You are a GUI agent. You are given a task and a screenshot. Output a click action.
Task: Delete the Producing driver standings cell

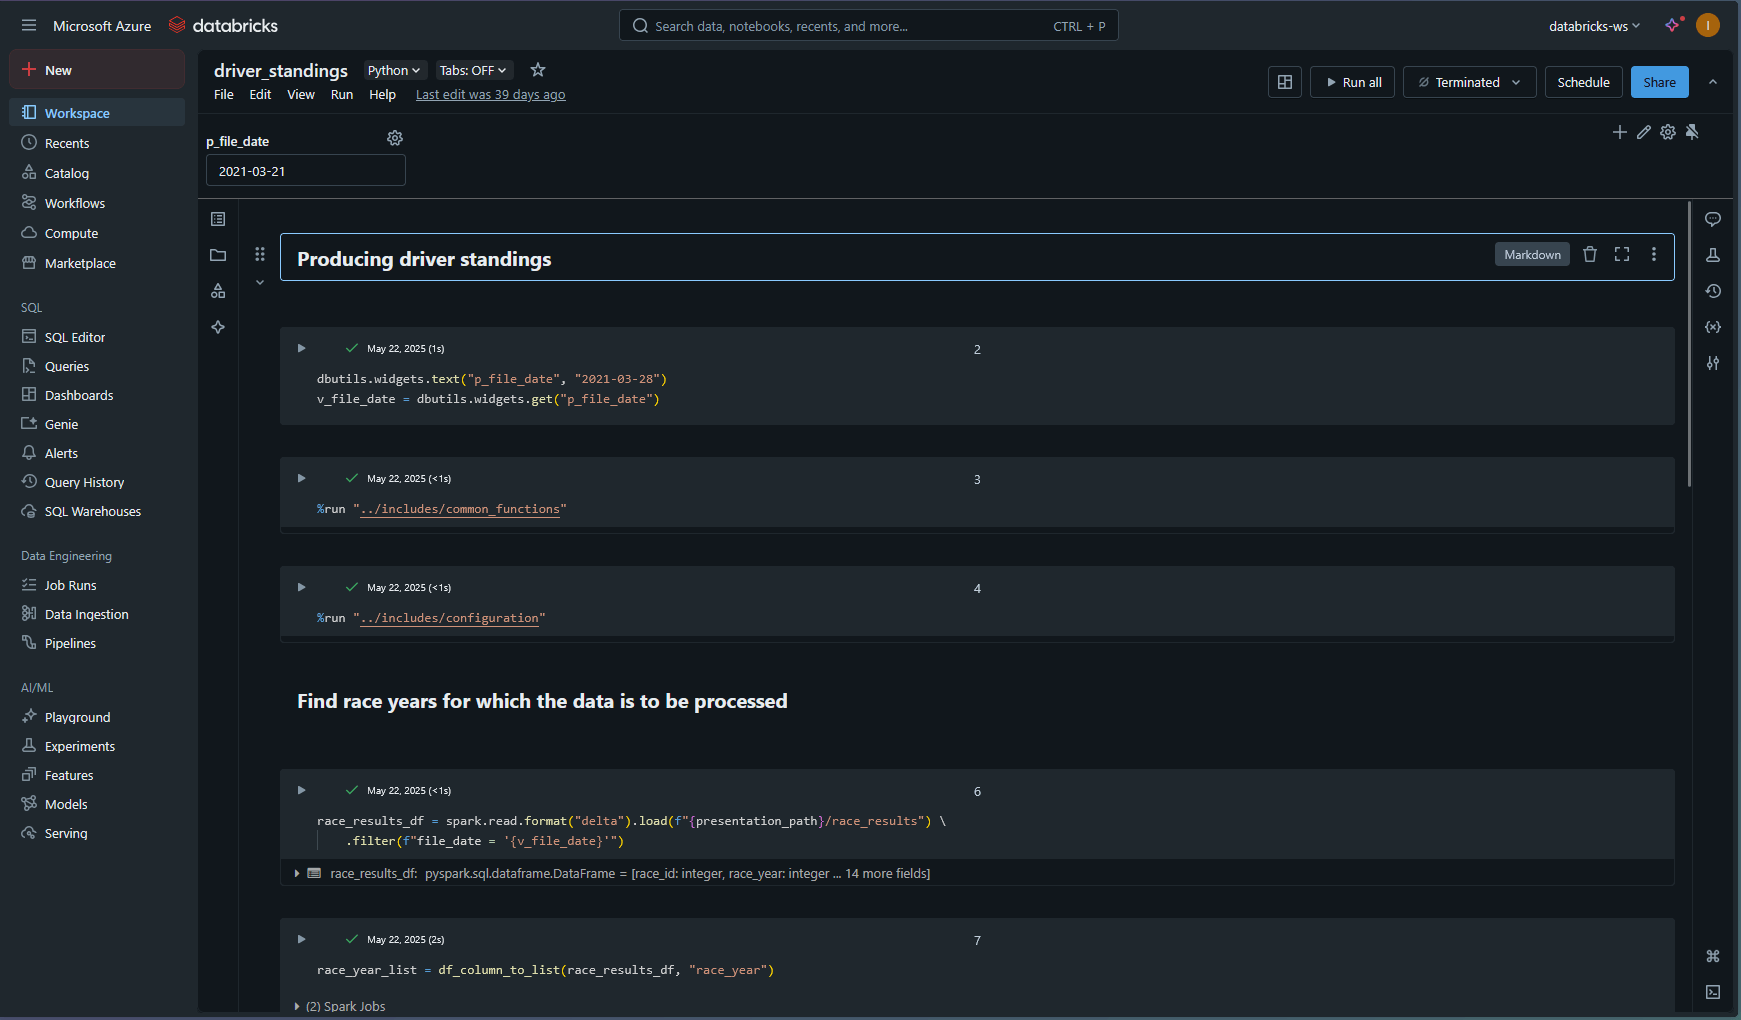[1590, 255]
